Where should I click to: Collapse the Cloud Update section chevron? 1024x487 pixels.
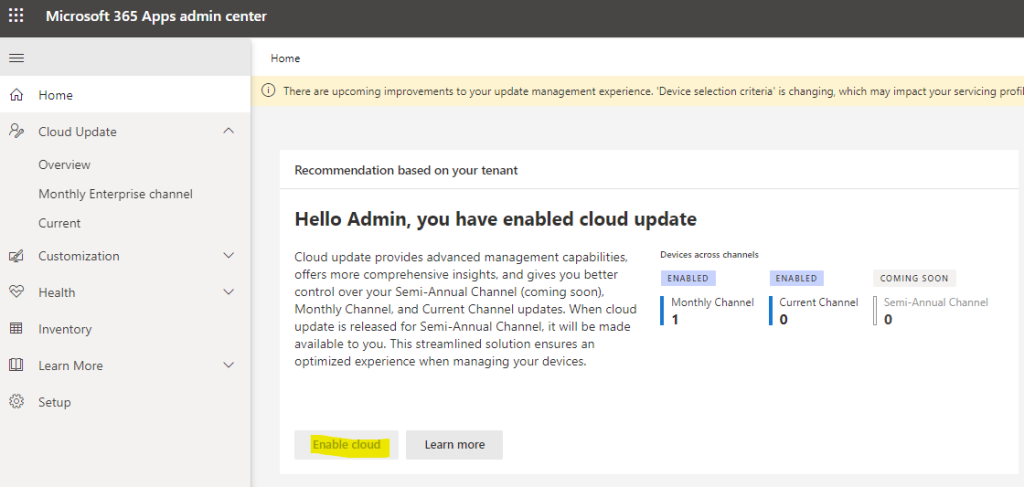tap(229, 131)
